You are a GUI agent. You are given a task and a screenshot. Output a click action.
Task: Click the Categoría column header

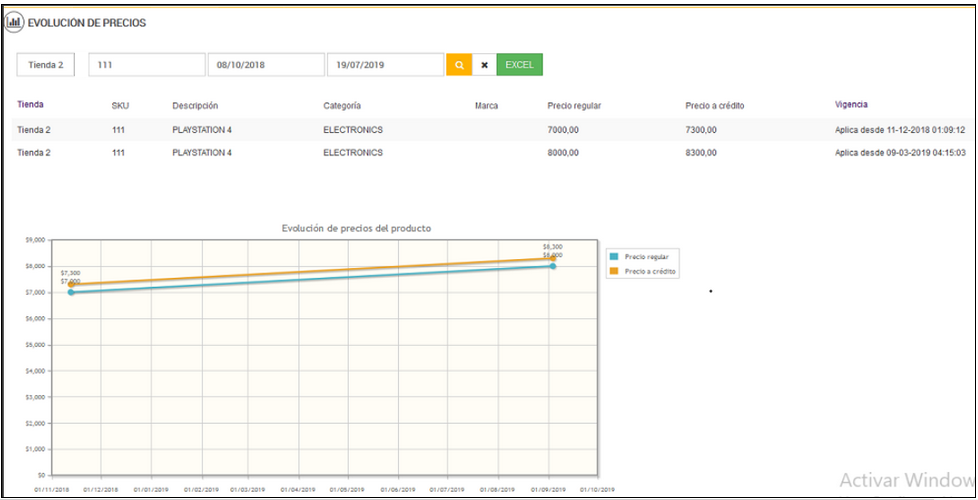tap(342, 105)
